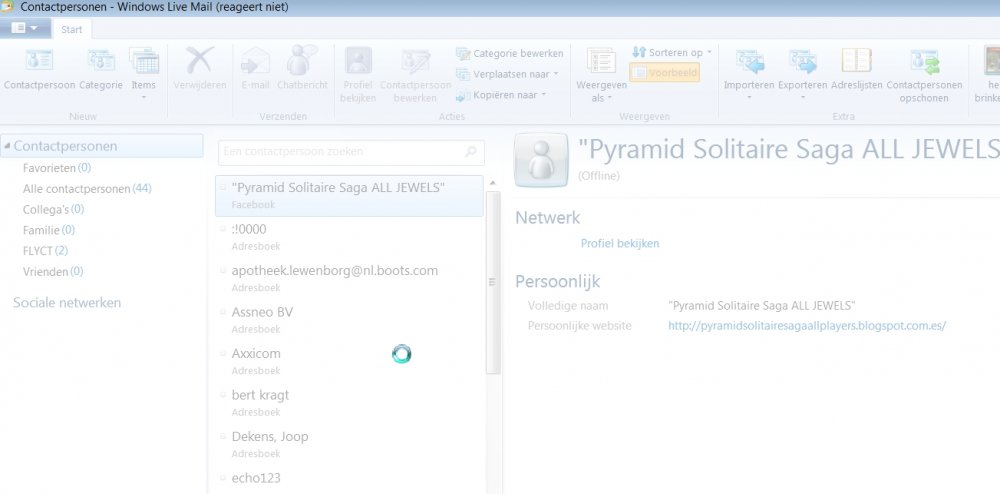1000x494 pixels.
Task: Select the echo123 contact
Action: point(349,480)
